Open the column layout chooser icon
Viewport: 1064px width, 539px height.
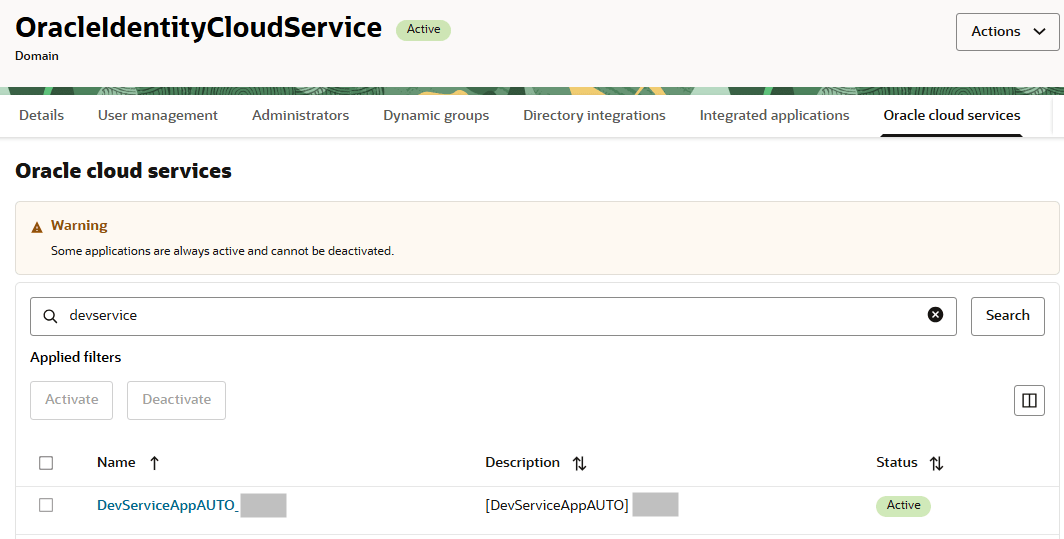pos(1029,401)
